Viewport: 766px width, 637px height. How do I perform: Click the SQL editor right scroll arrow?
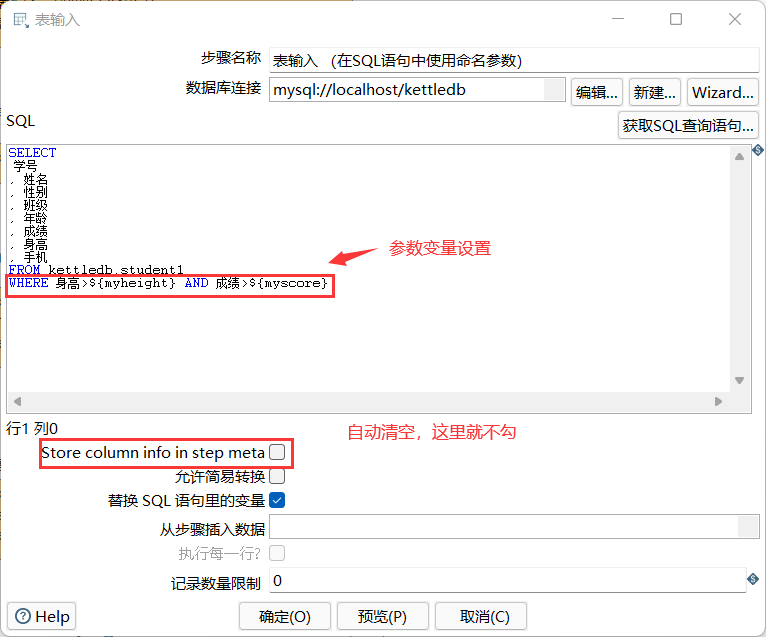tap(718, 401)
